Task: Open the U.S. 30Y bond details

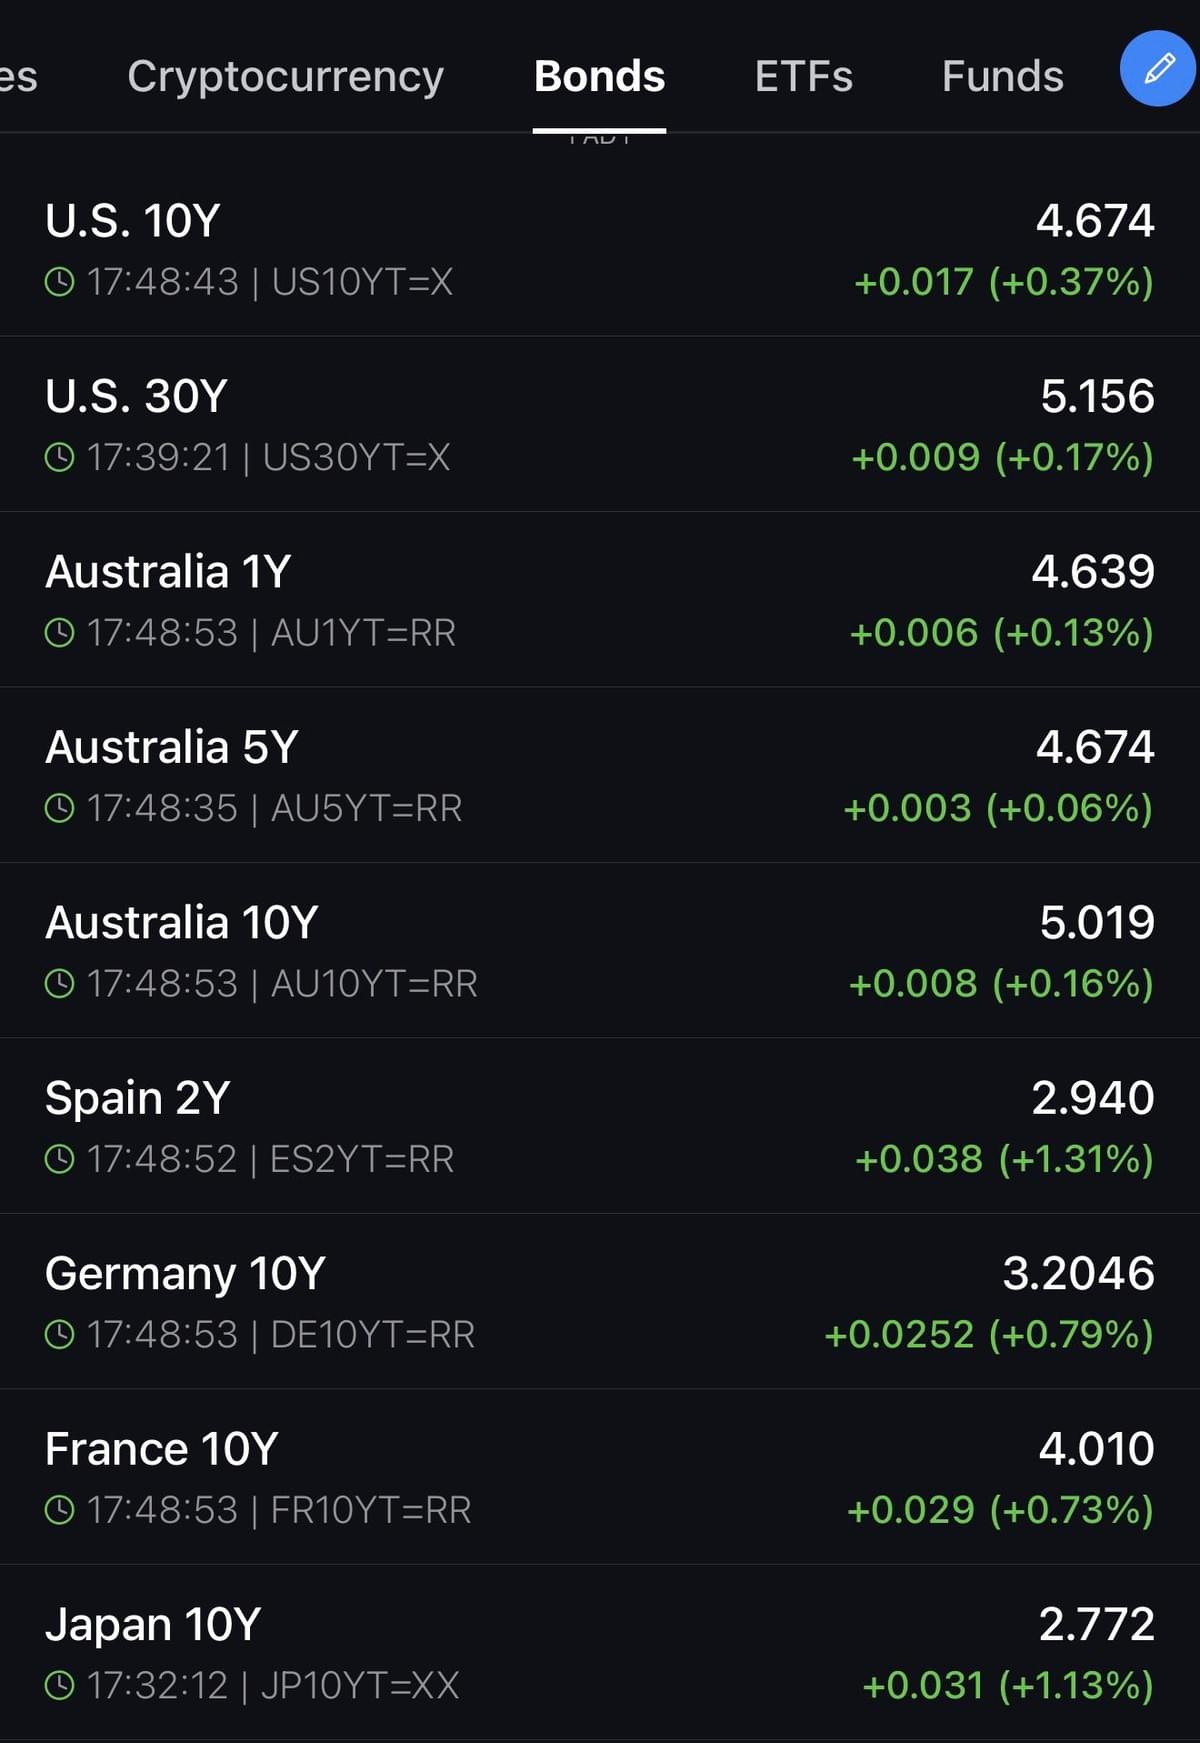Action: click(x=600, y=424)
